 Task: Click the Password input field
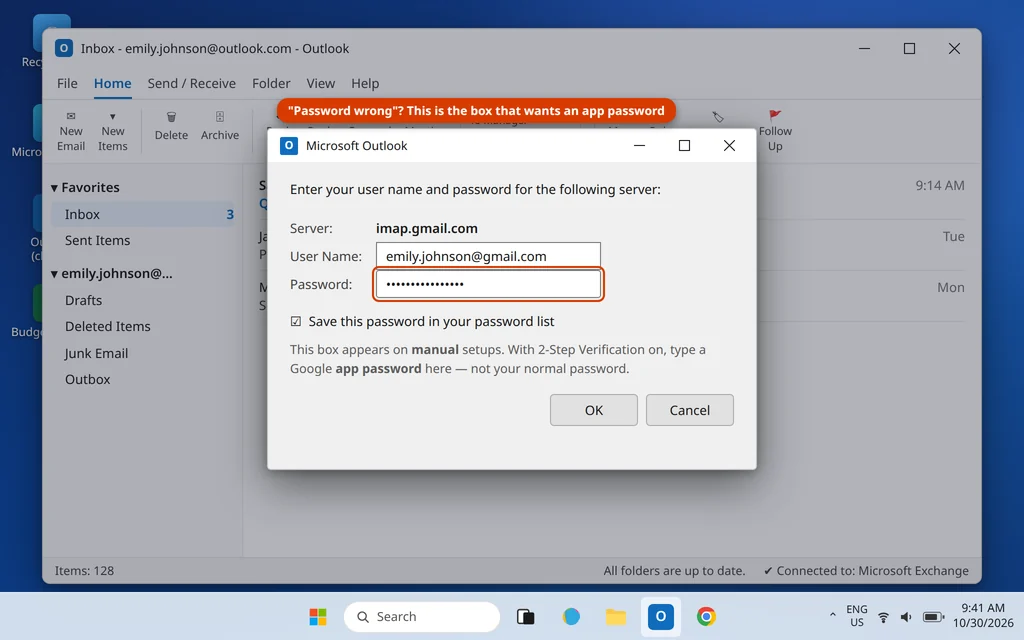[x=488, y=284]
